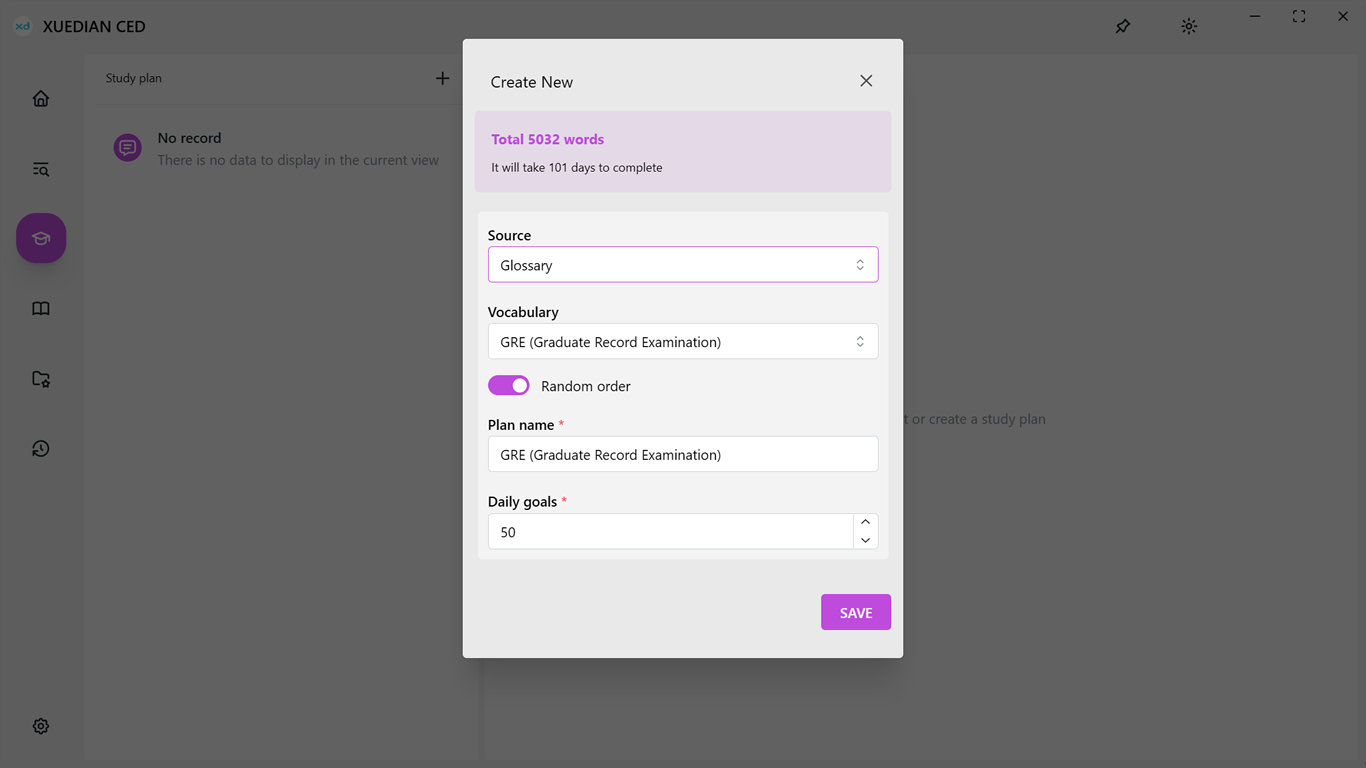Click 'It will take 101 days' text
The height and width of the screenshot is (768, 1366).
[x=577, y=167]
